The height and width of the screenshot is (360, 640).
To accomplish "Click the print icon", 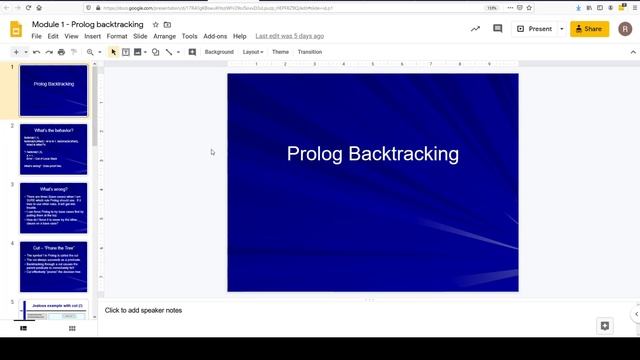I will point(61,52).
